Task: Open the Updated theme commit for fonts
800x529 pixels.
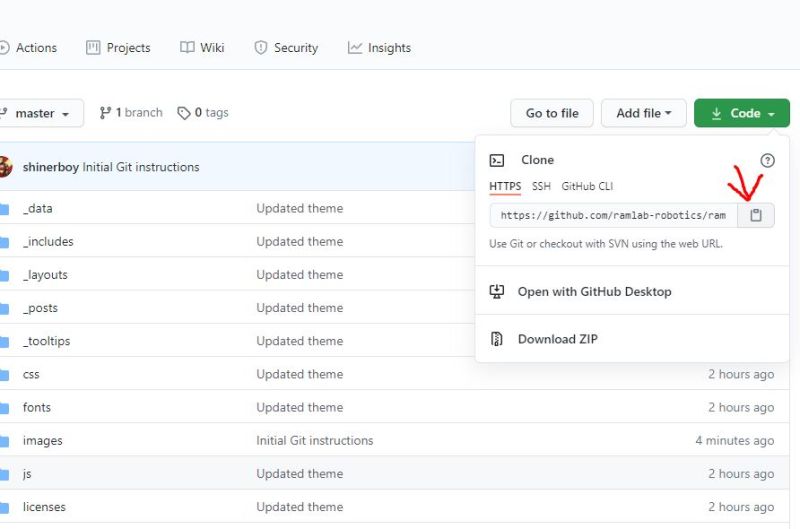Action: (x=299, y=408)
